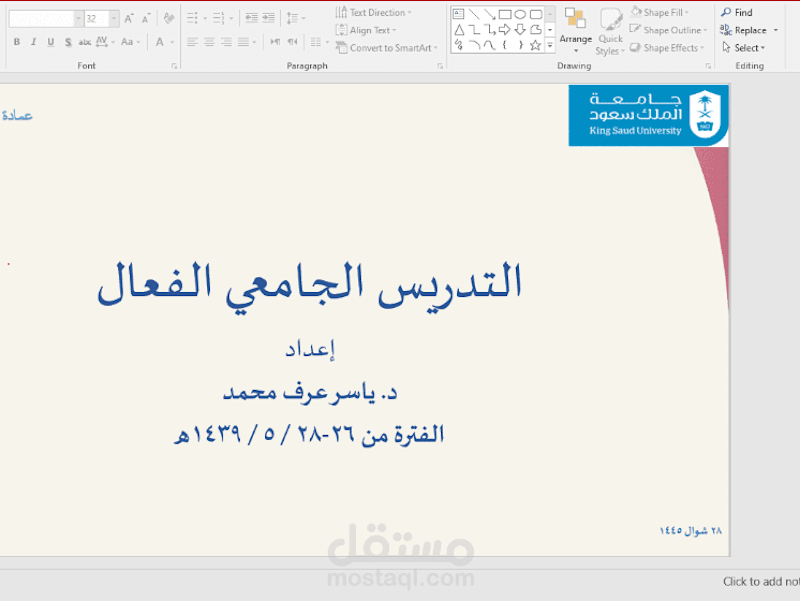The height and width of the screenshot is (601, 800).
Task: Click the Replace button
Action: 743,30
